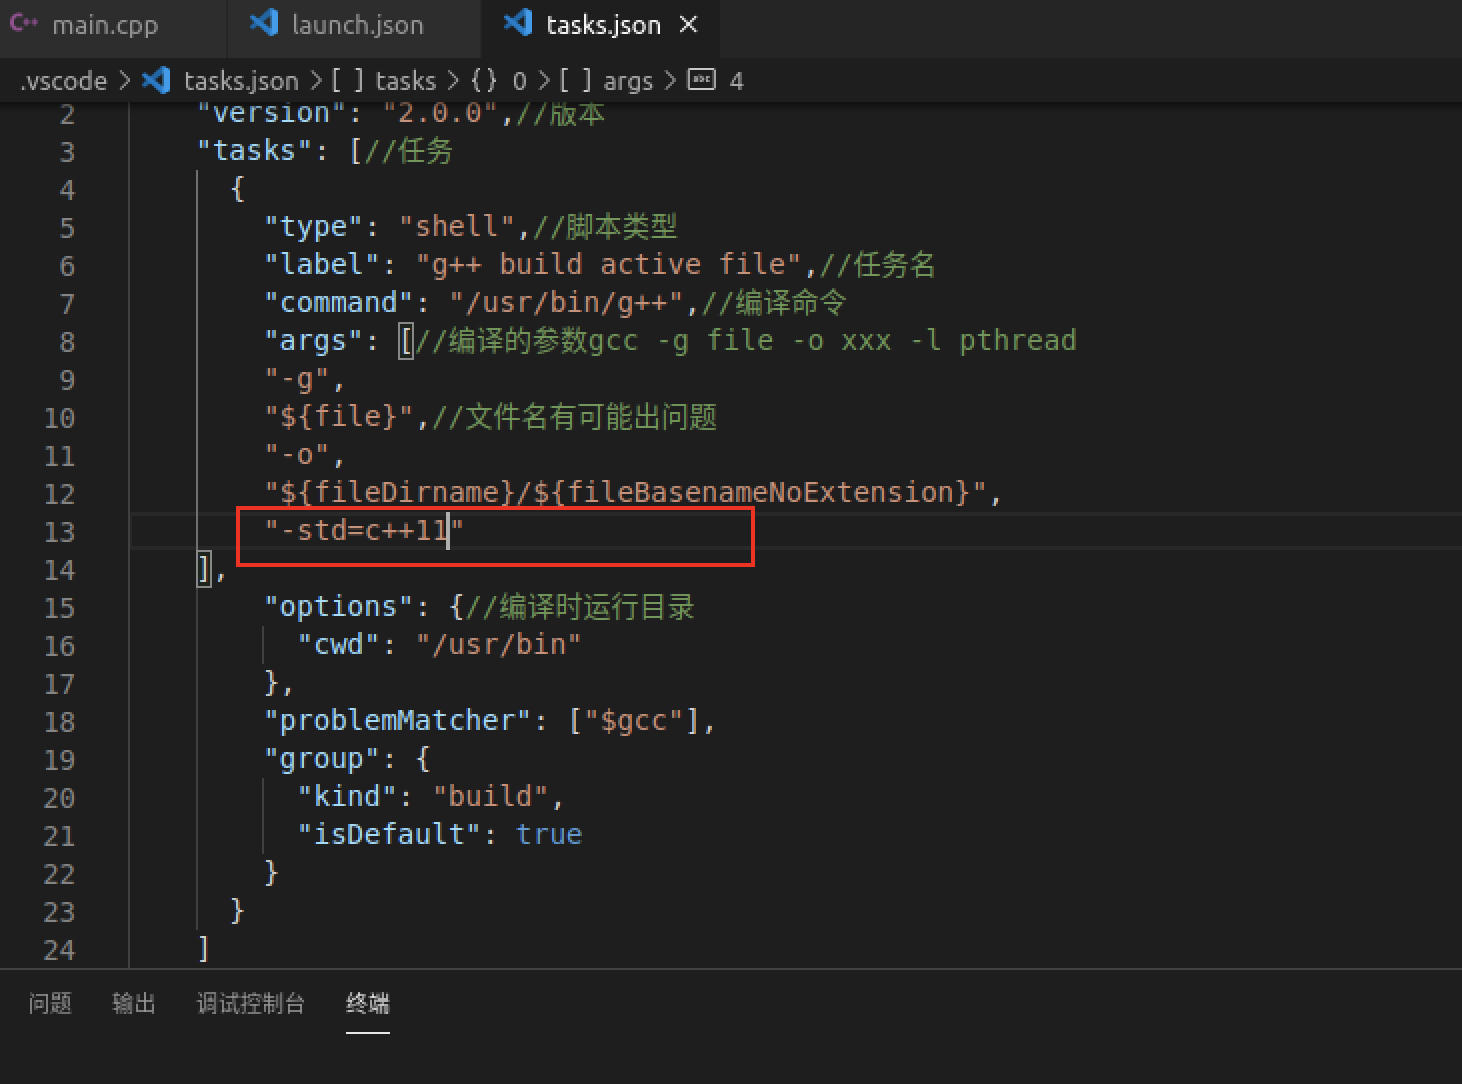Screen dimensions: 1462x1084
Task: Click the "problemMatcher" key
Action: [x=397, y=720]
